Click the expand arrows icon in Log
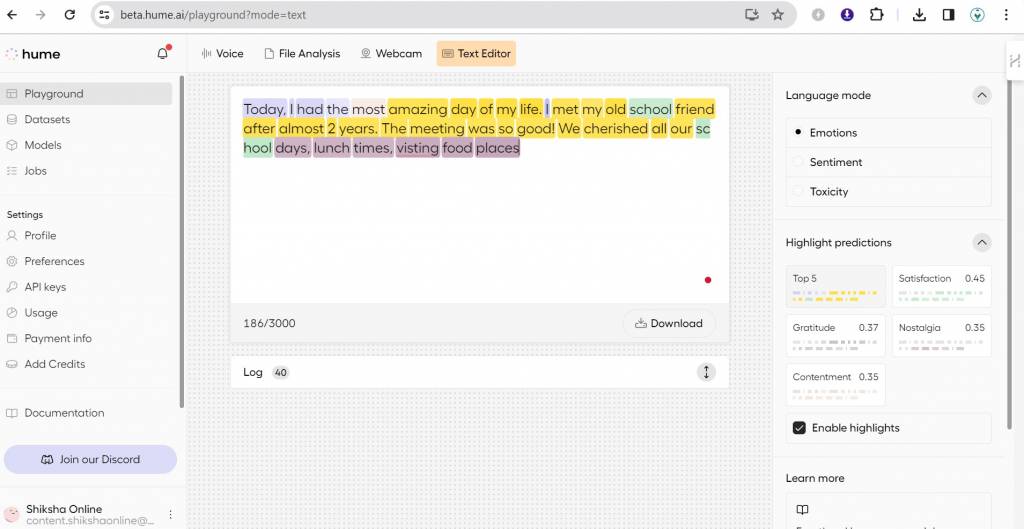The width and height of the screenshot is (1024, 529). click(x=706, y=372)
